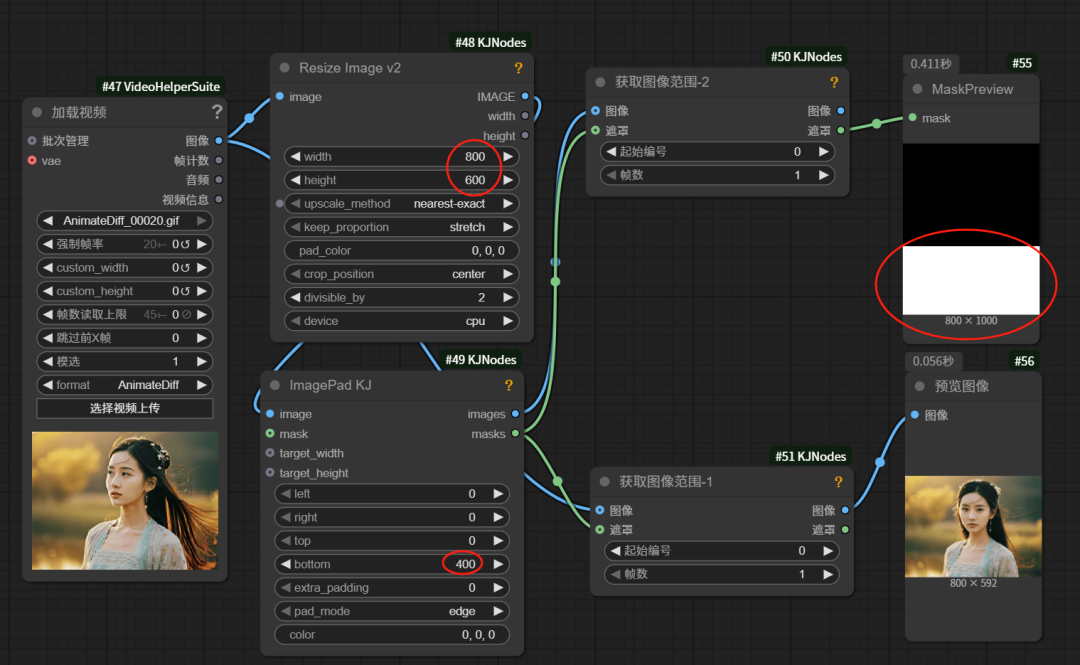Open the pad_mode dropdown set to edge
The height and width of the screenshot is (665, 1080).
click(391, 611)
